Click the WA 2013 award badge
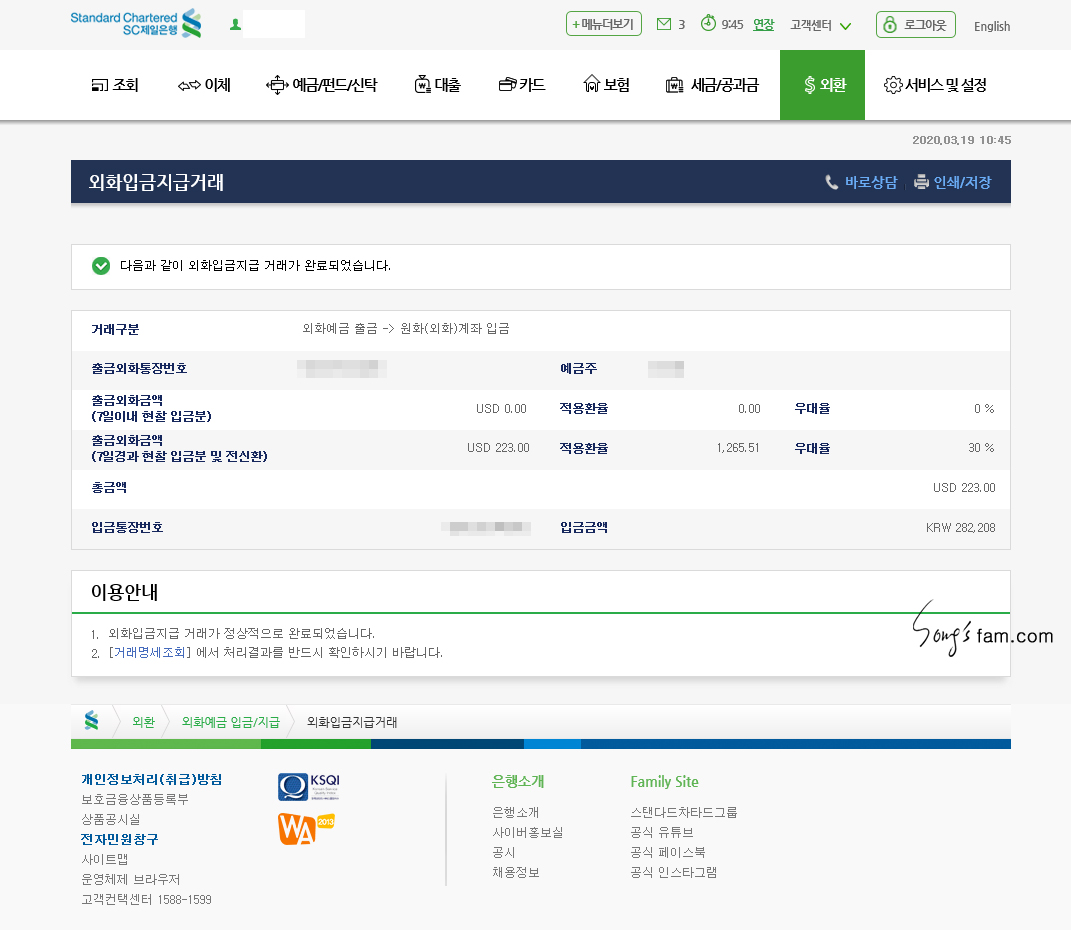This screenshot has width=1071, height=930. click(x=306, y=828)
